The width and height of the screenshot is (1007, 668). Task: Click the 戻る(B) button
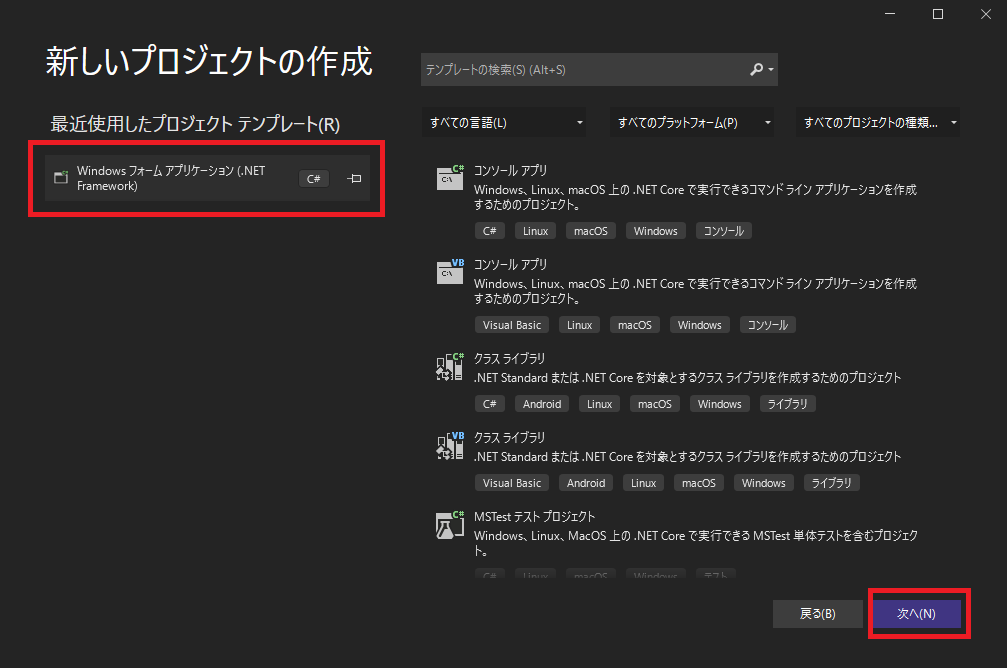(818, 613)
